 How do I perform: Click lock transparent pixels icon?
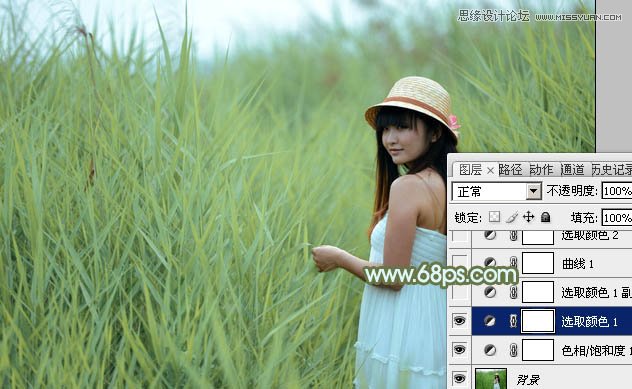[495, 217]
